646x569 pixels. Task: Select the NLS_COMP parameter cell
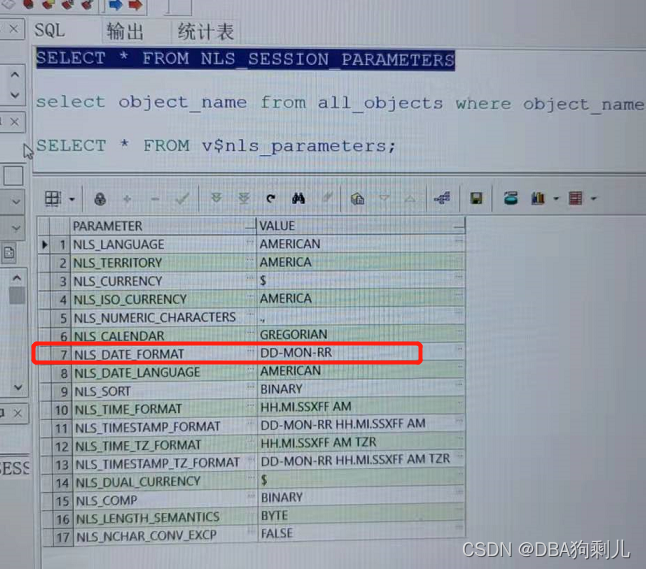165,500
